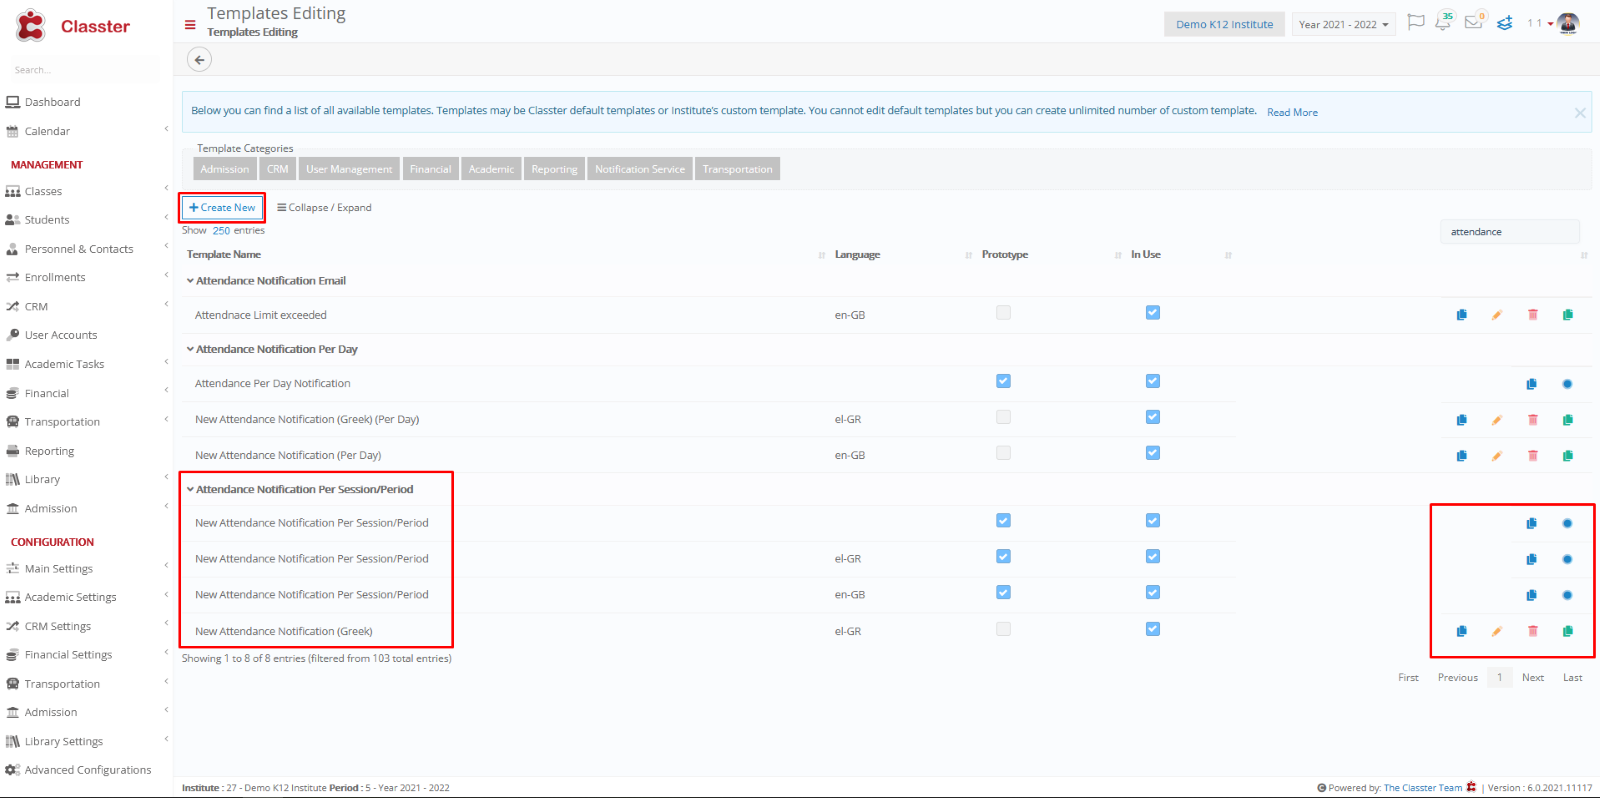Open the user dropdown arrow beside 1 1

(x=1550, y=23)
